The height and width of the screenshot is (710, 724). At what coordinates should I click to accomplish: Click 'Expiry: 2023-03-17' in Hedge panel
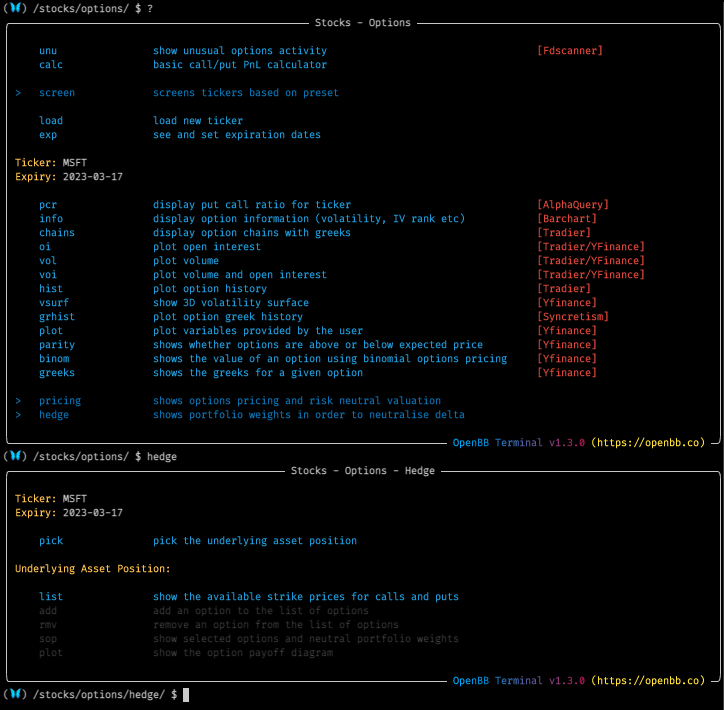pyautogui.click(x=69, y=513)
